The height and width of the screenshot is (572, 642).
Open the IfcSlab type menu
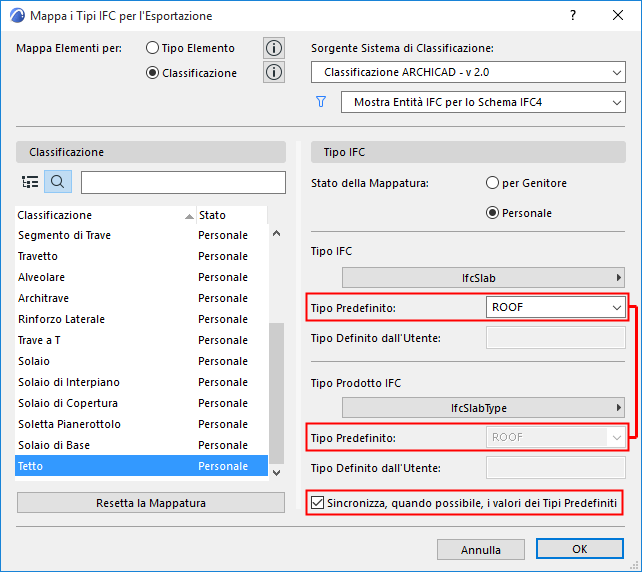(x=484, y=278)
